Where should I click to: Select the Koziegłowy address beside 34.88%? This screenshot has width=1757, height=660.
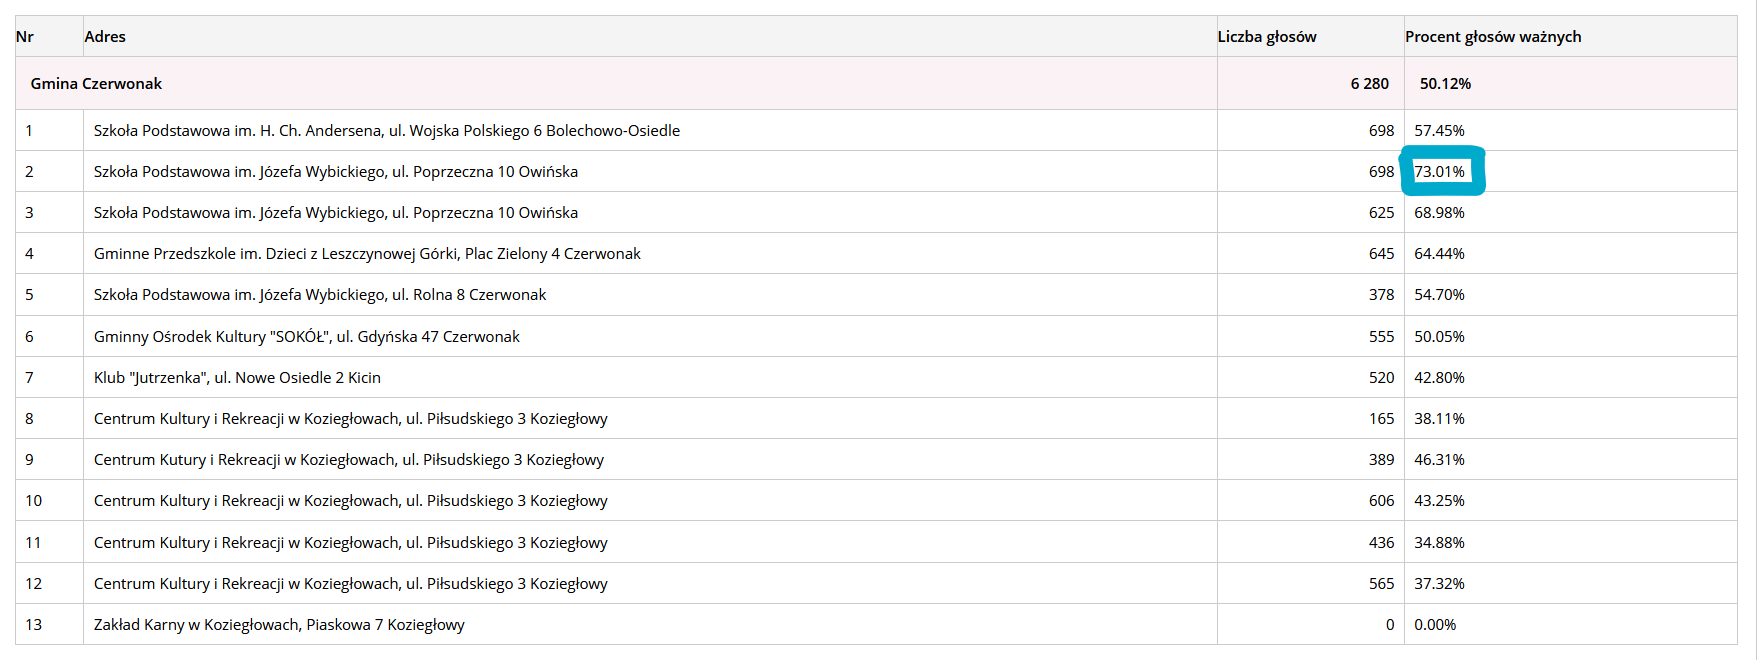(351, 543)
